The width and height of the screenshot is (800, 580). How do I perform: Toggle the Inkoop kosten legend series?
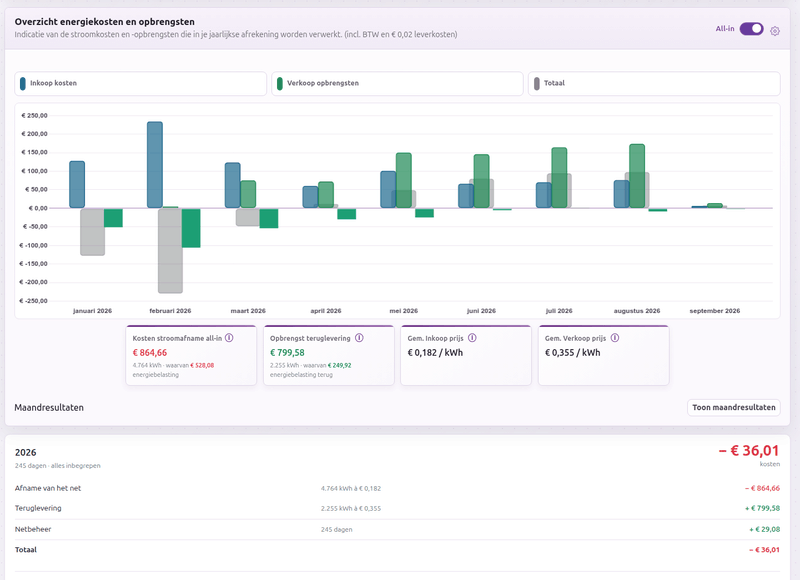[140, 83]
